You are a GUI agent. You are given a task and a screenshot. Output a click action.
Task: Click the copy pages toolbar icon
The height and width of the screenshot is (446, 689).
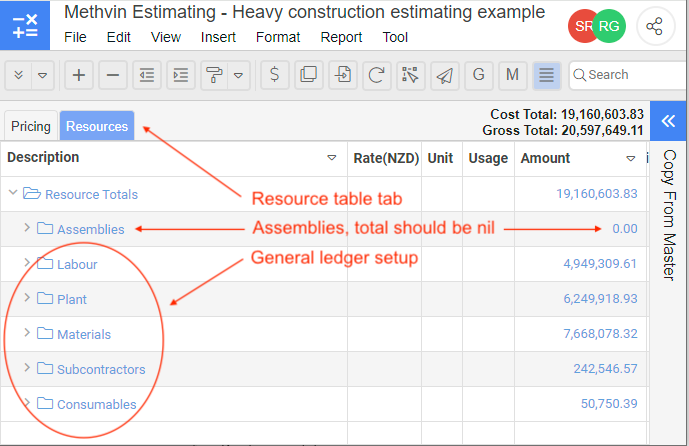click(x=308, y=75)
